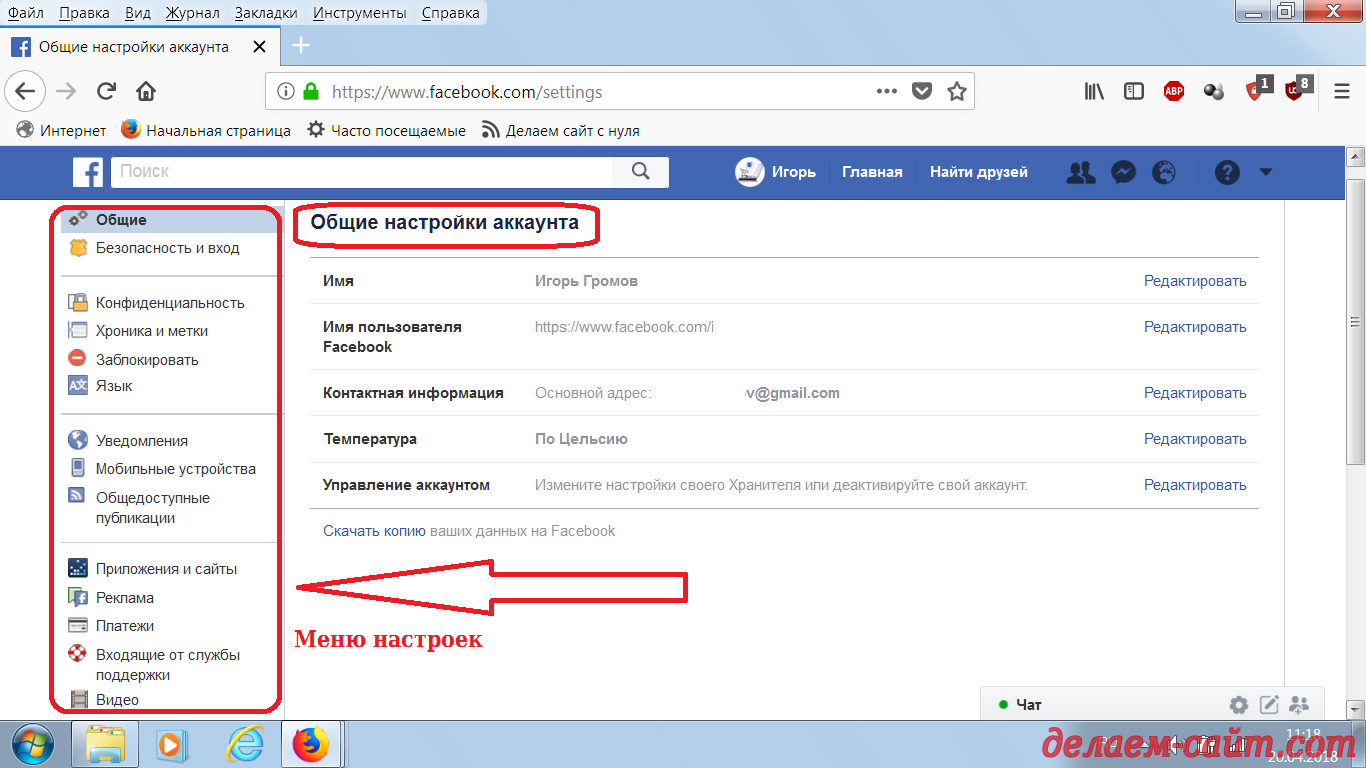This screenshot has width=1366, height=768.
Task: Click the search magnifier button on Facebook
Action: [641, 172]
